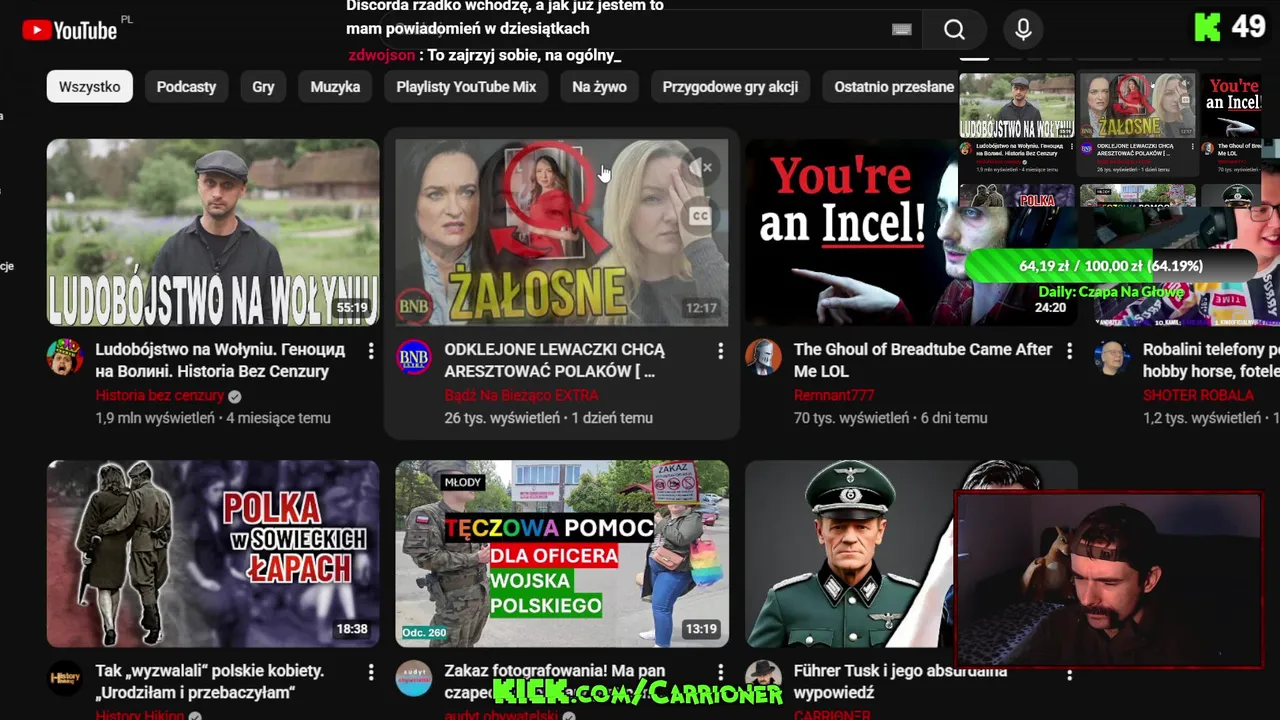The width and height of the screenshot is (1280, 720).
Task: Start voice search with the microphone icon
Action: (1023, 30)
